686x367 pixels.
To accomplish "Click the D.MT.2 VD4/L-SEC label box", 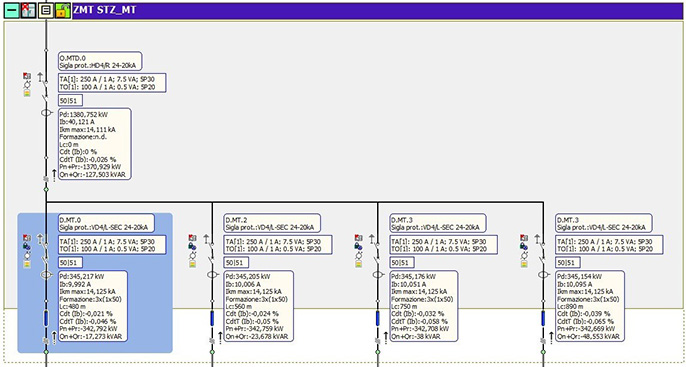I will (x=272, y=223).
